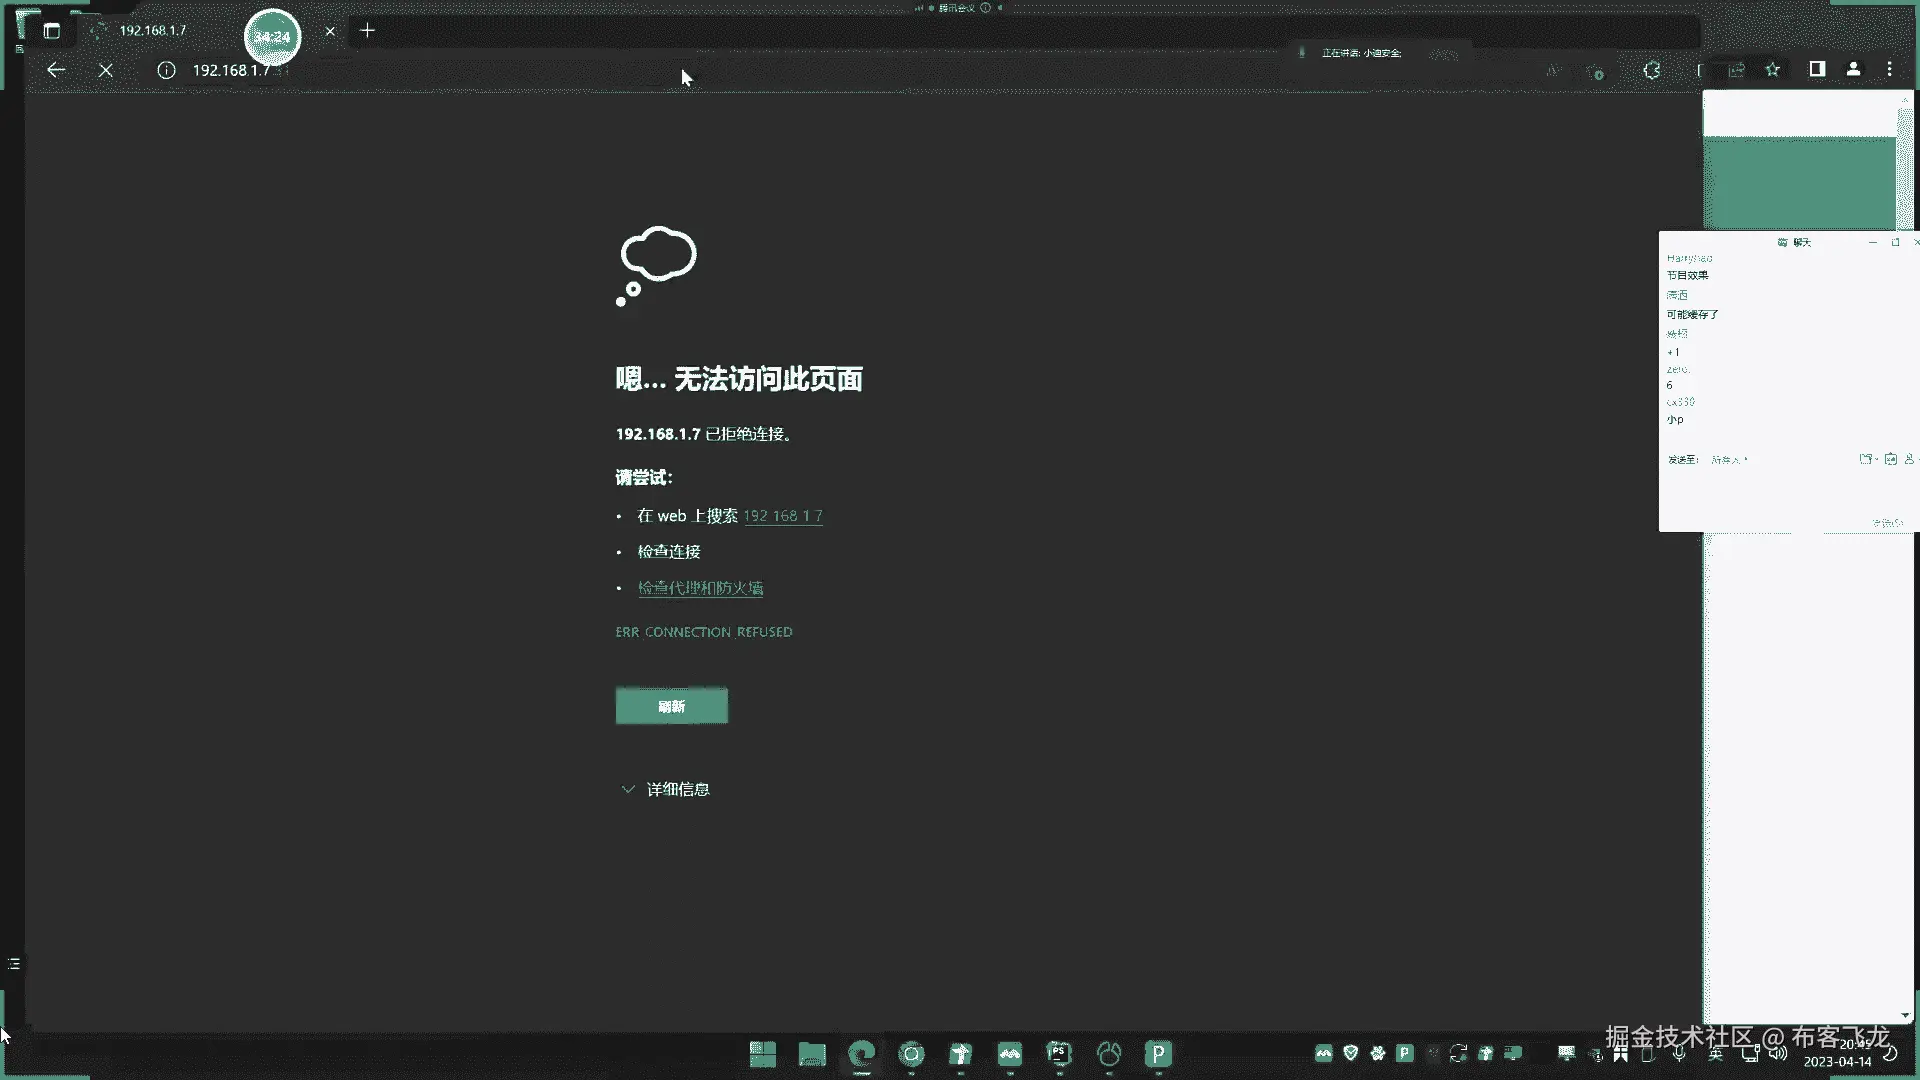Screen dimensions: 1920x1080
Task: Click the Windows Start button
Action: click(763, 1054)
